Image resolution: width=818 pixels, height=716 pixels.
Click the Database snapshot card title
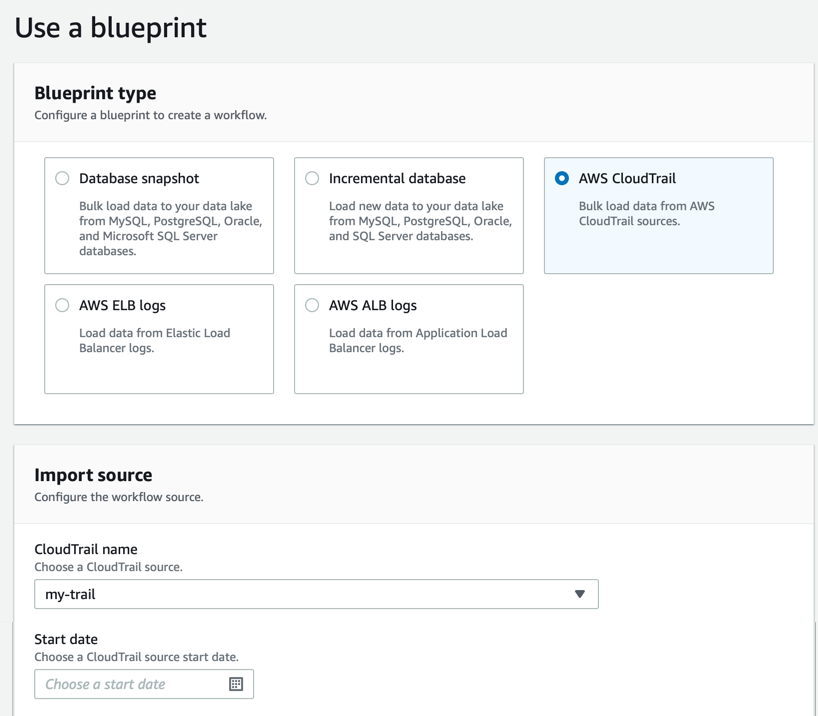coord(139,178)
